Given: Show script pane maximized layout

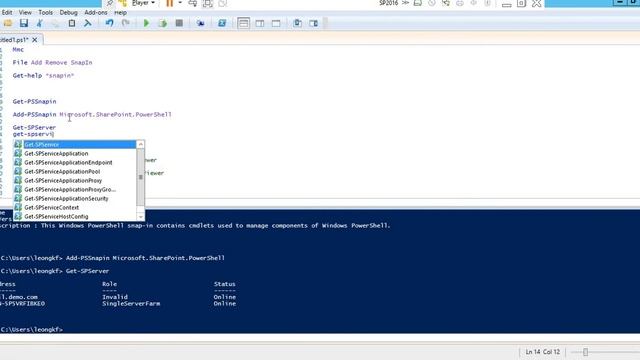Looking at the screenshot, I should pyautogui.click(x=276, y=23).
